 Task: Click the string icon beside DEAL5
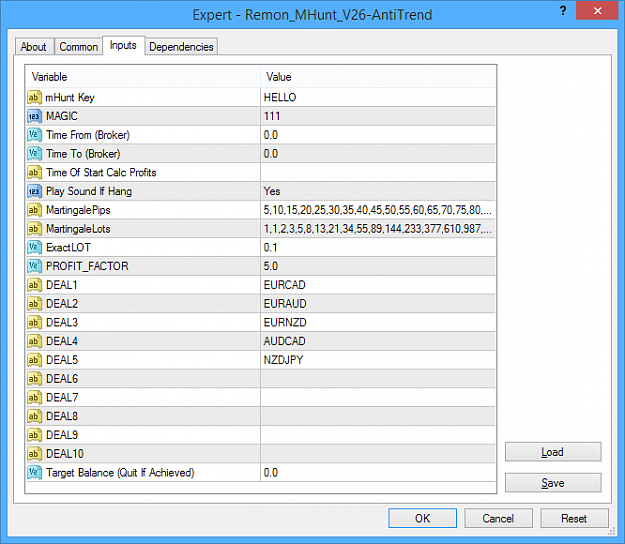(x=34, y=360)
